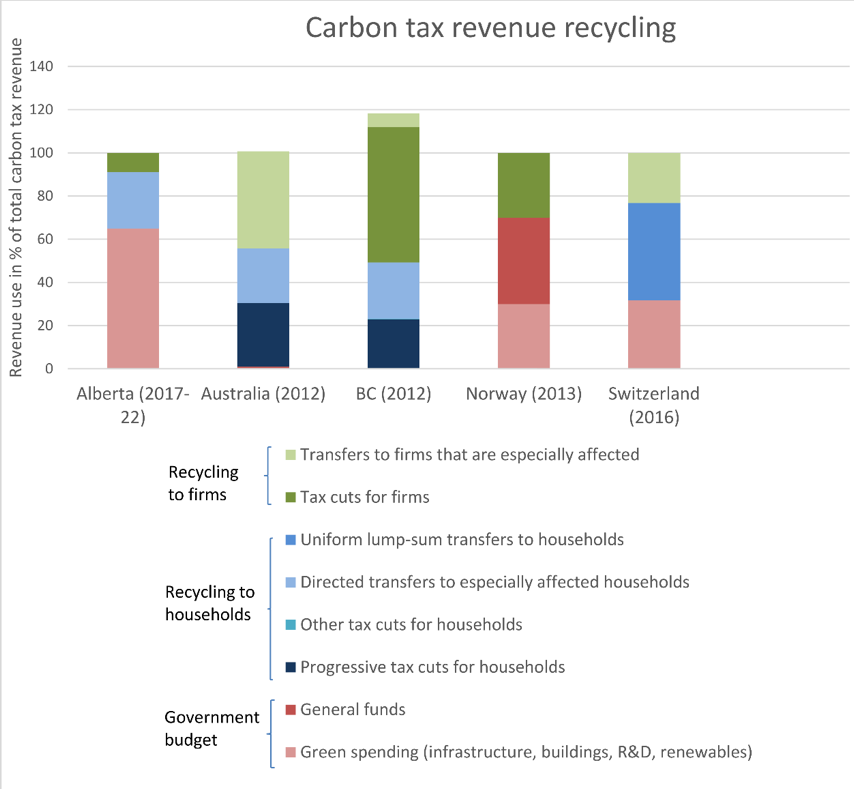Click the teal 'Other tax cuts for households' swatch

[290, 625]
